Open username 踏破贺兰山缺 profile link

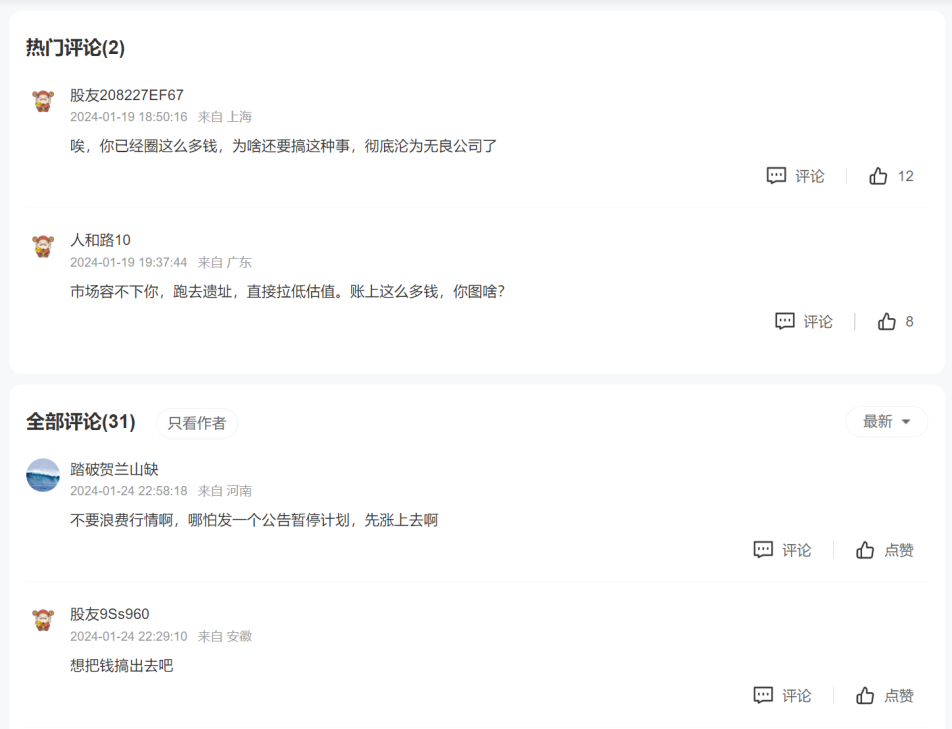tap(114, 469)
